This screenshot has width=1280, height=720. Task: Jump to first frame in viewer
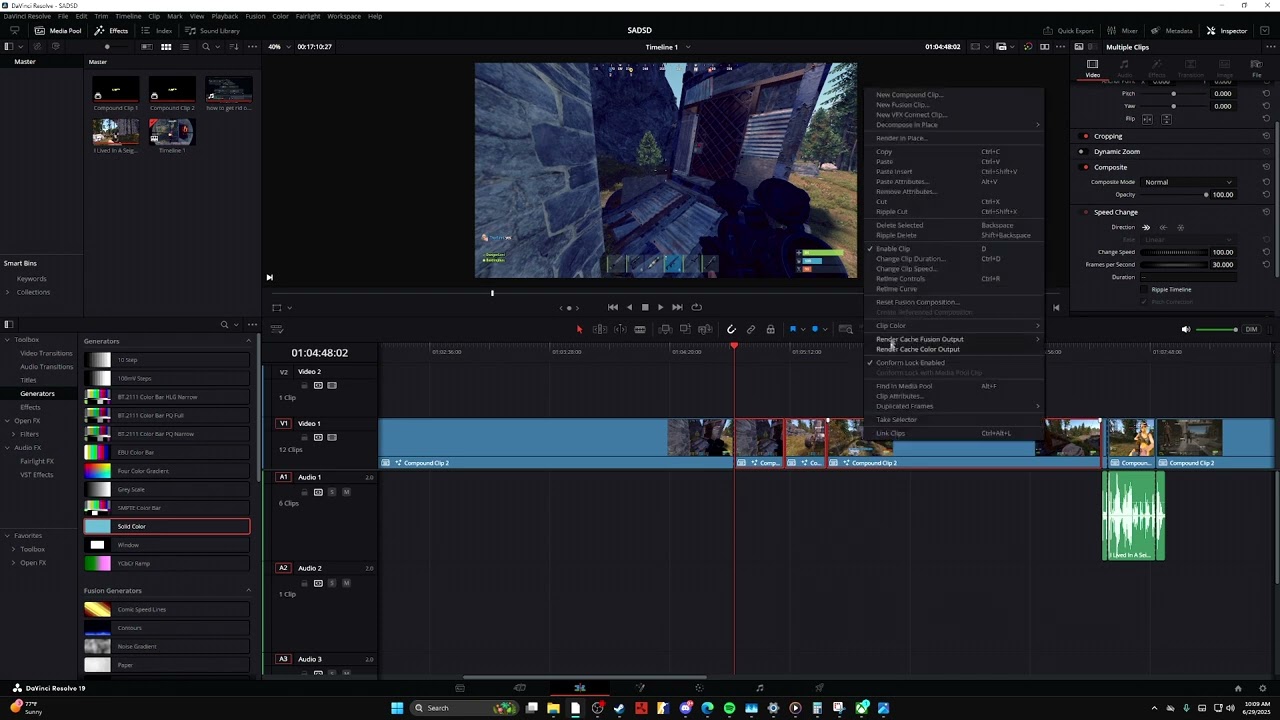[613, 307]
